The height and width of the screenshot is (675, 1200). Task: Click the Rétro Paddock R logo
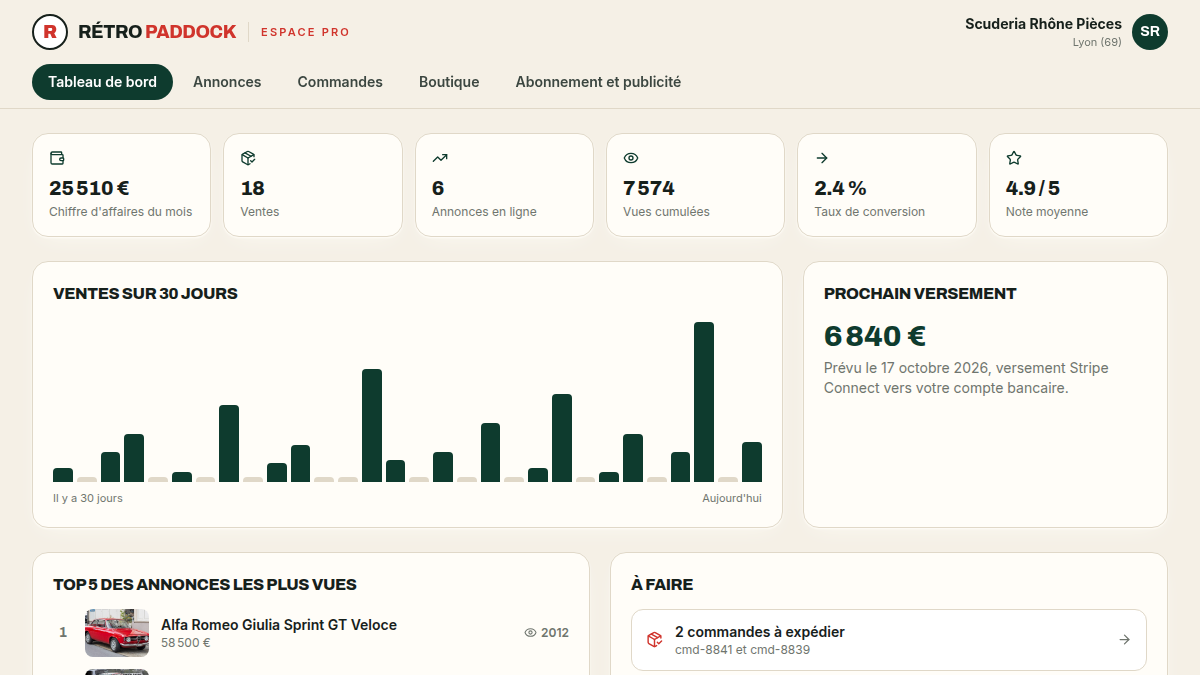(50, 32)
